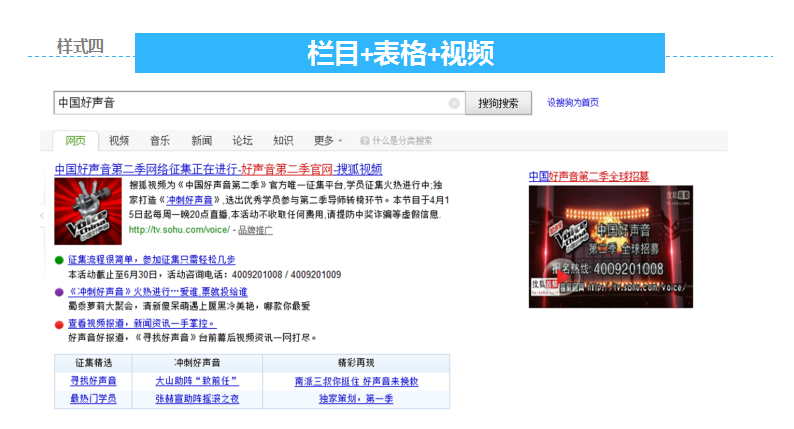Click the 征集精选 table header
Image resolution: width=794 pixels, height=429 pixels.
pos(93,363)
